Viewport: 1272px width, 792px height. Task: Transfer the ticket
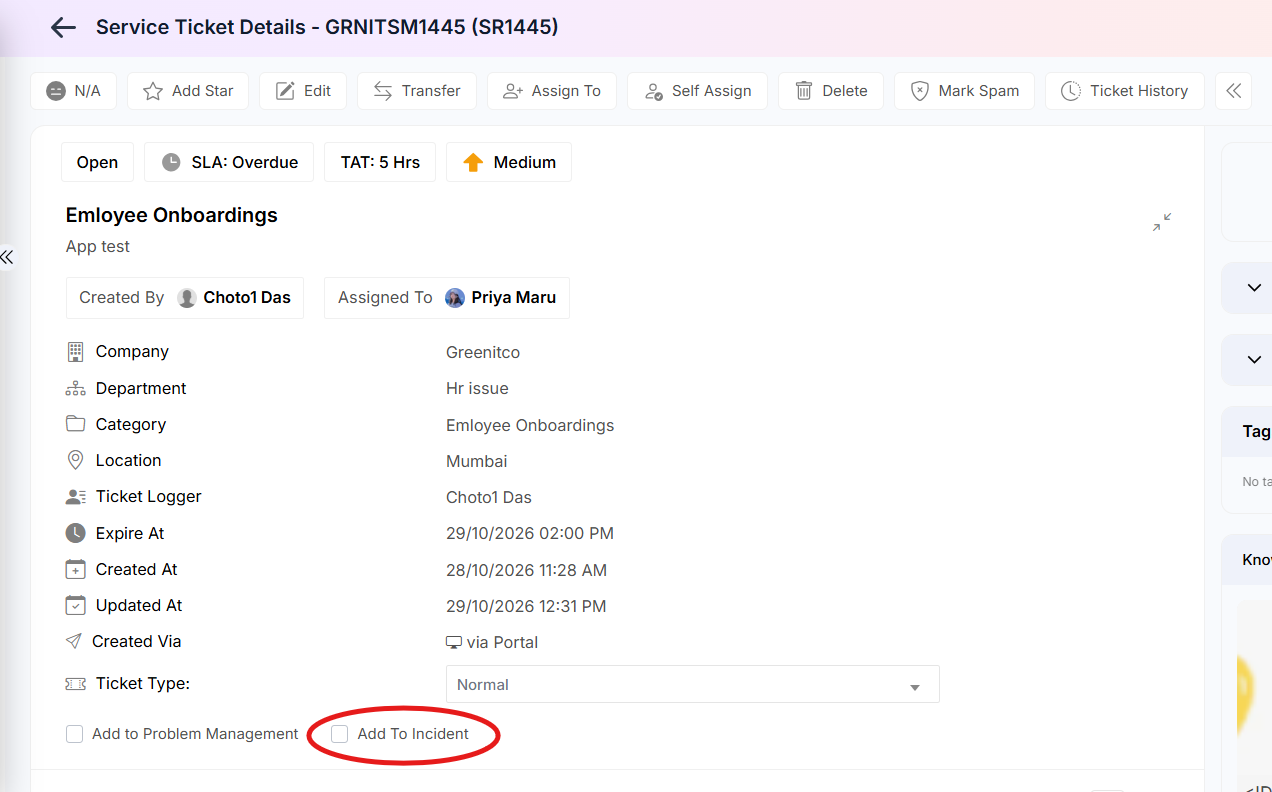417,91
